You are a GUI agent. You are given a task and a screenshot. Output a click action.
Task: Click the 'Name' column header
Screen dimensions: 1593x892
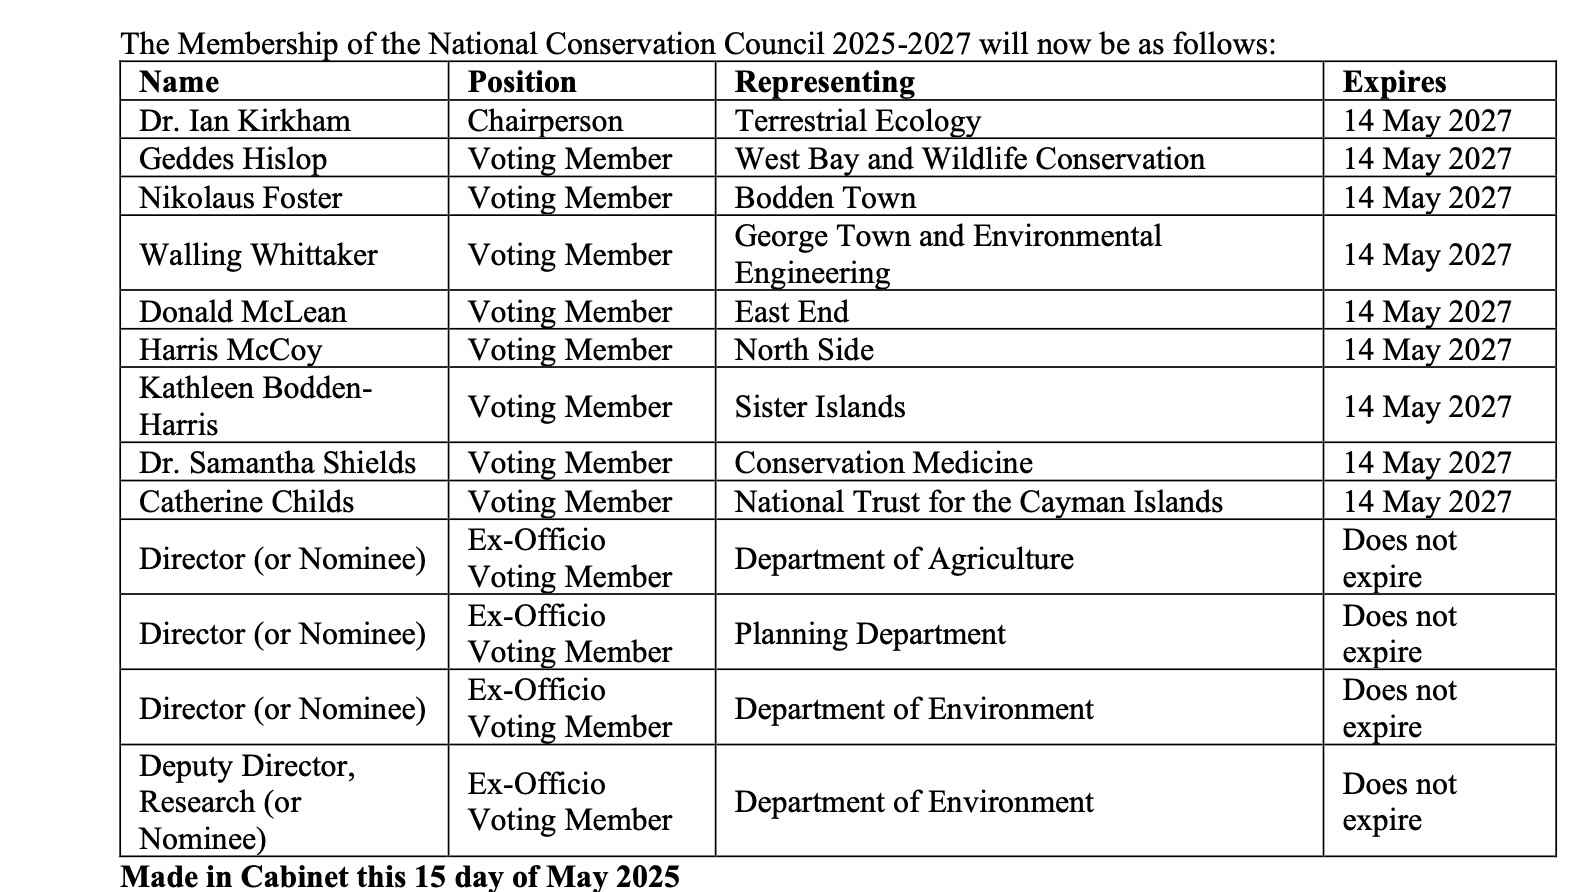pyautogui.click(x=179, y=82)
